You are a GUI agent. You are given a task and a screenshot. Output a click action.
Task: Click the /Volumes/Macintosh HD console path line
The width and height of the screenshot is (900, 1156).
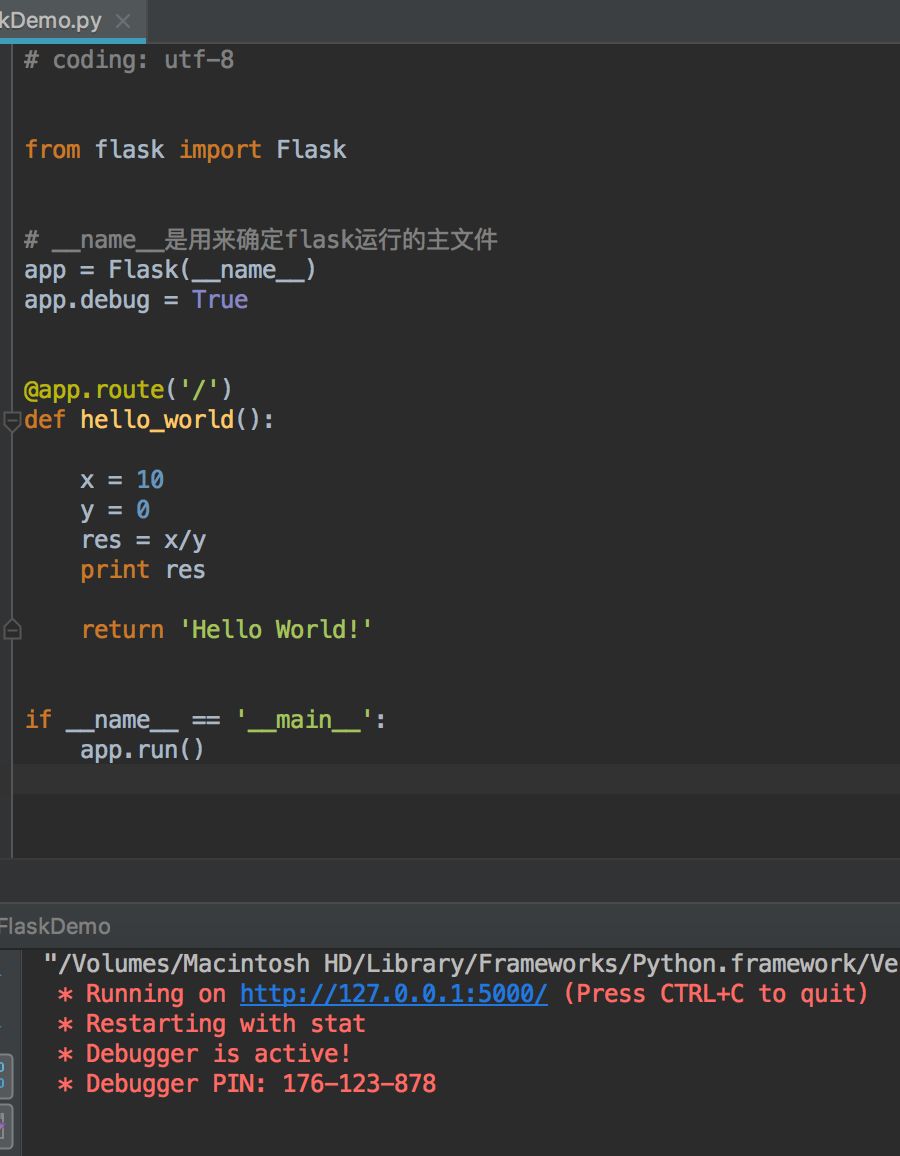pyautogui.click(x=471, y=964)
